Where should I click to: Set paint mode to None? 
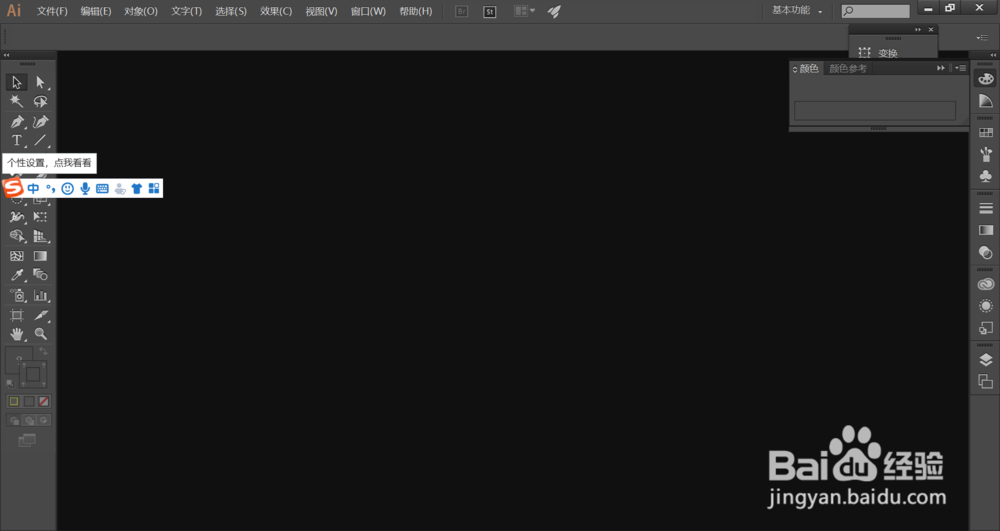[x=43, y=401]
